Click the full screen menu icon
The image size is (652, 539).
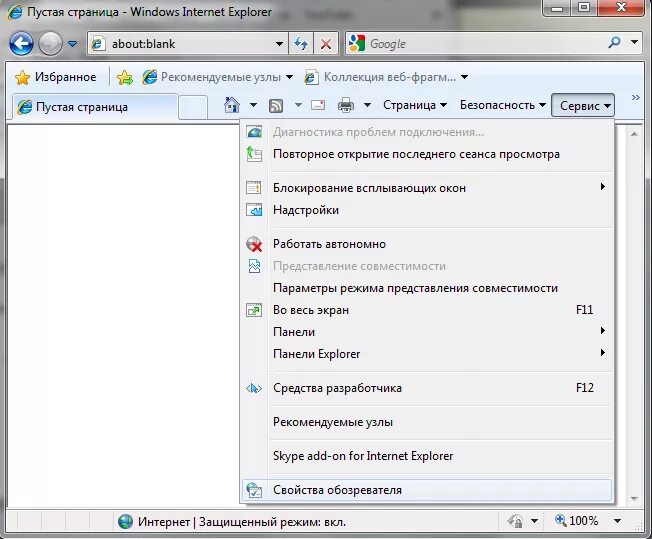pyautogui.click(x=254, y=310)
